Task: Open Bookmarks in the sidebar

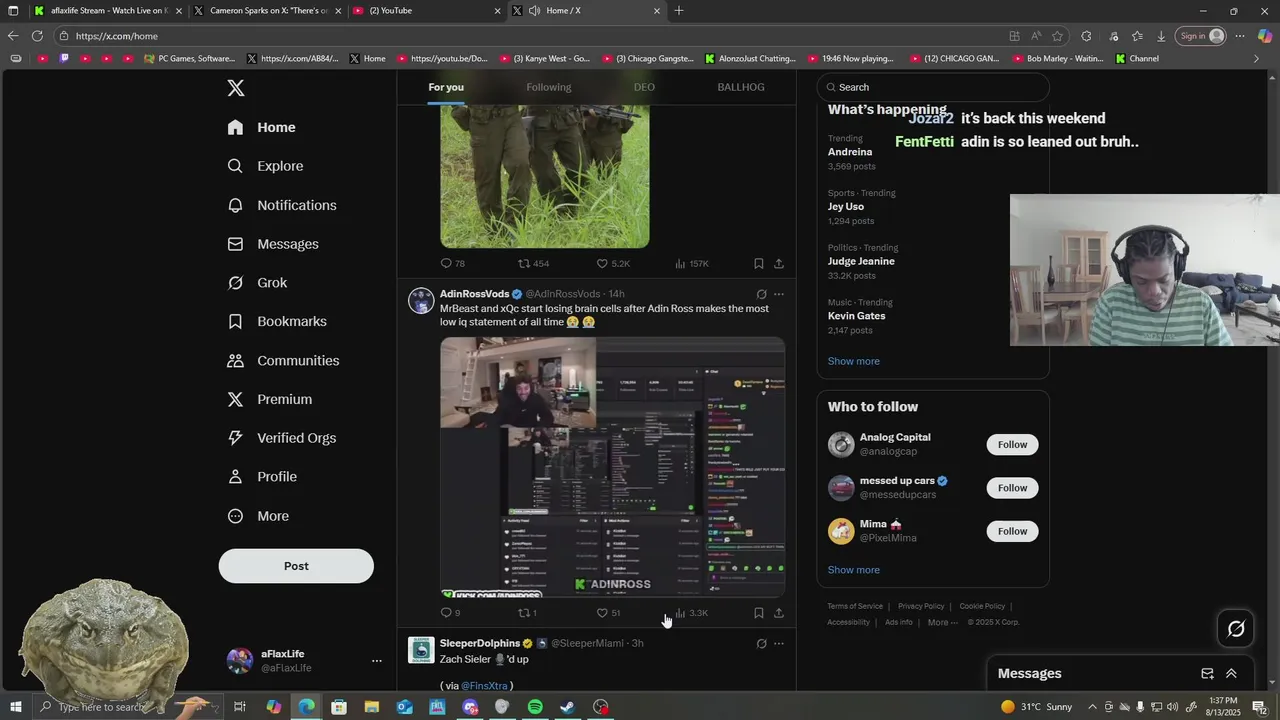Action: pyautogui.click(x=277, y=321)
